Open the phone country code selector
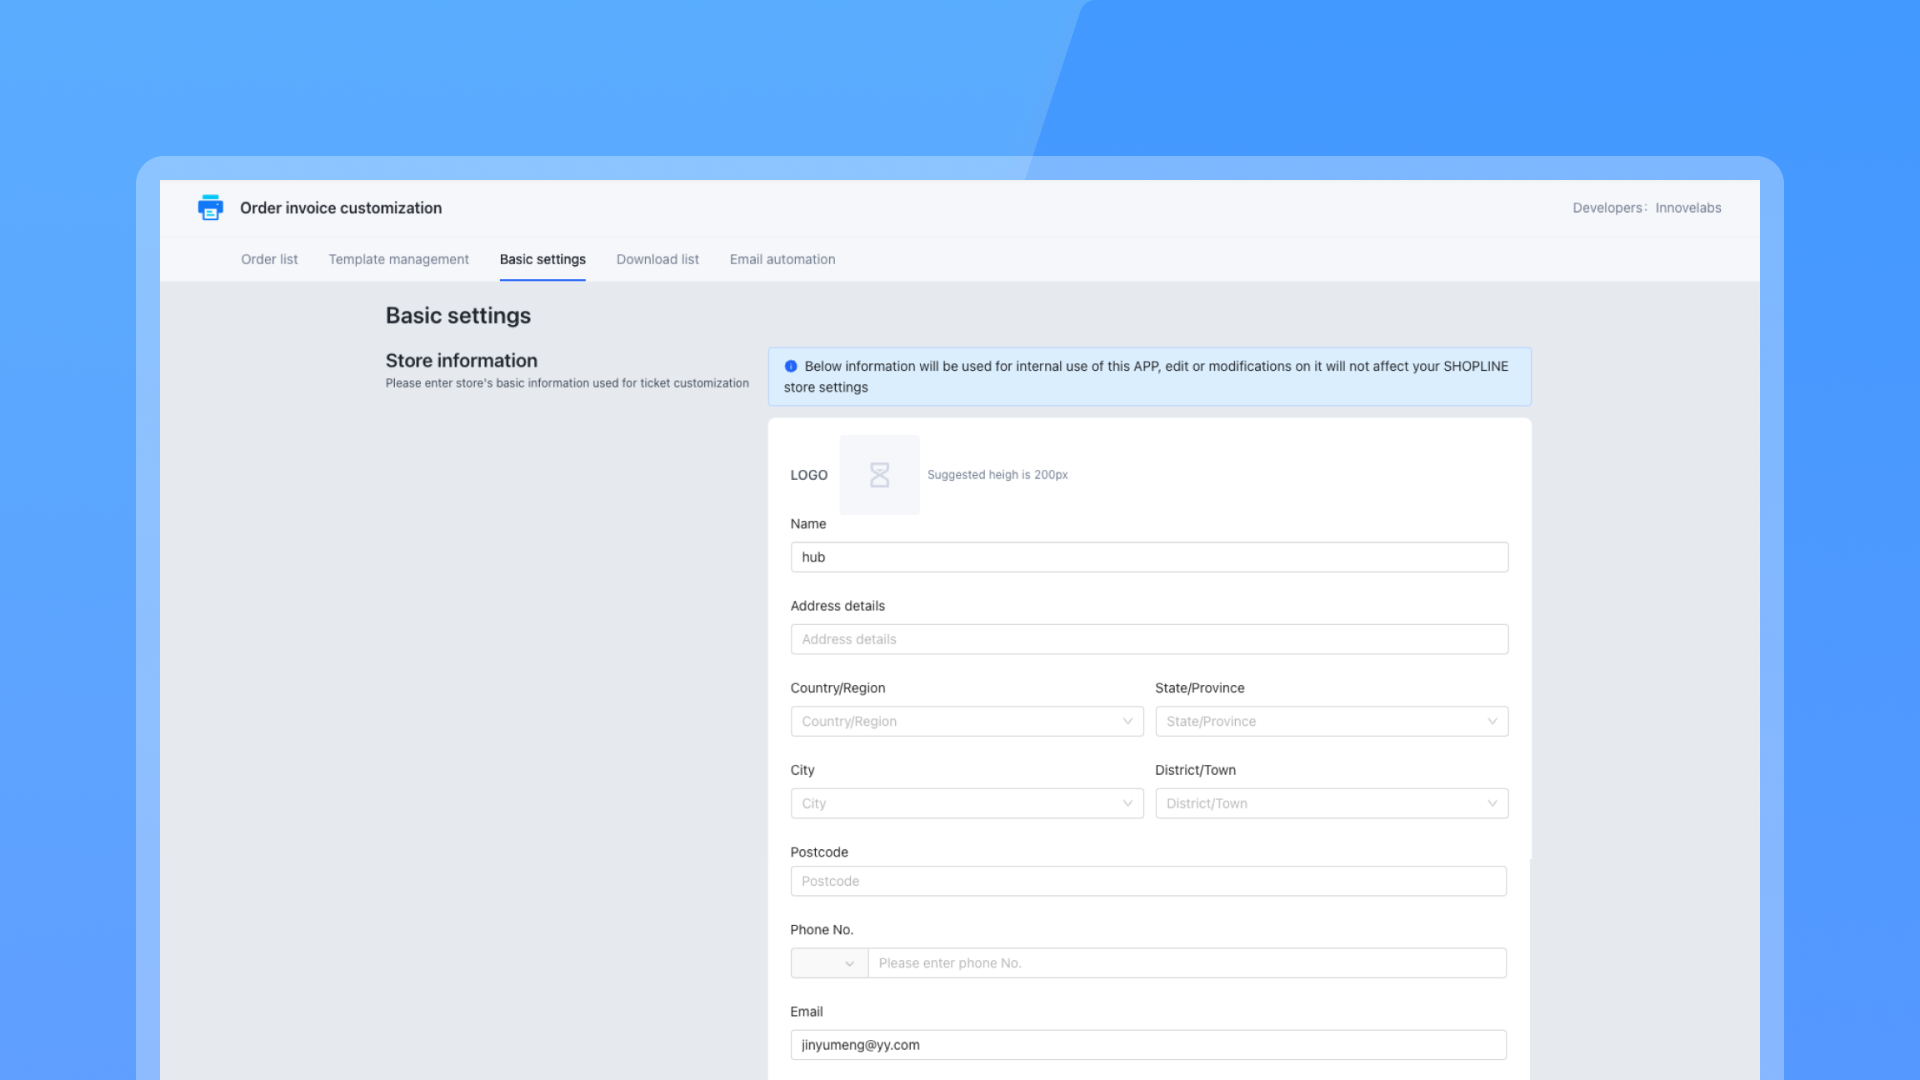Viewport: 1920px width, 1080px height. click(829, 963)
